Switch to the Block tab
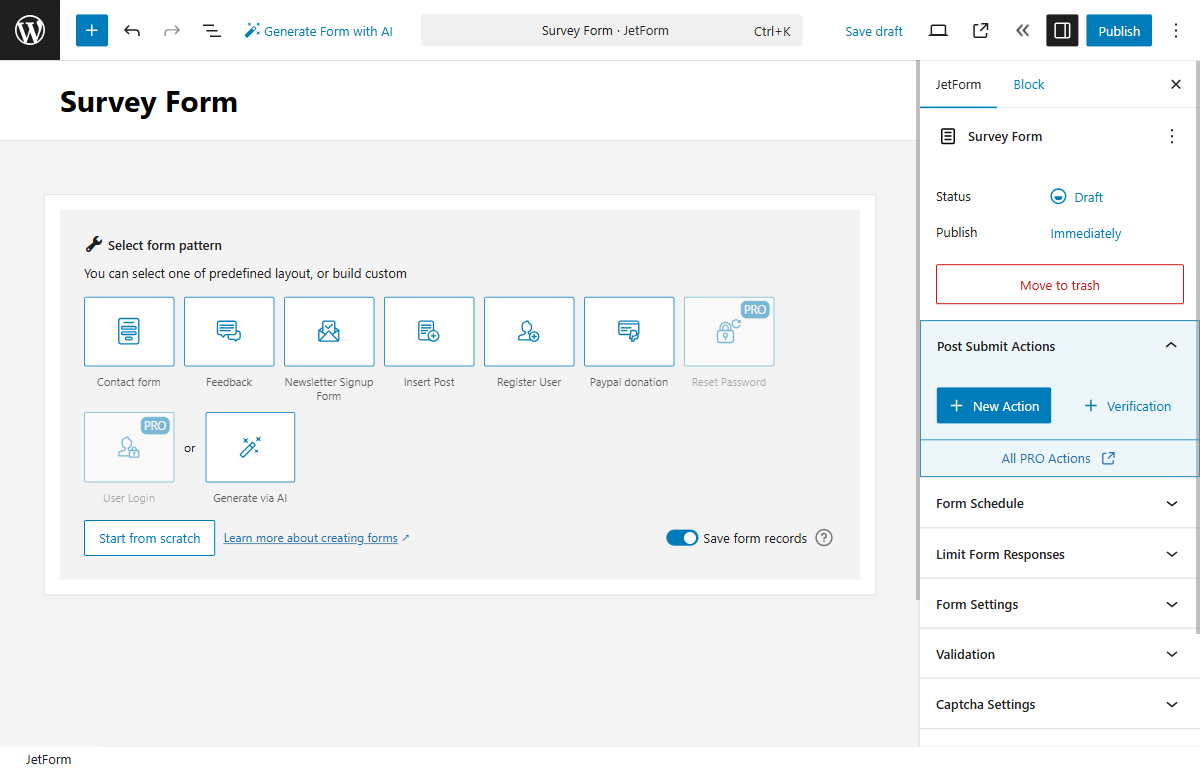Viewport: 1200px width, 770px height. click(x=1028, y=84)
